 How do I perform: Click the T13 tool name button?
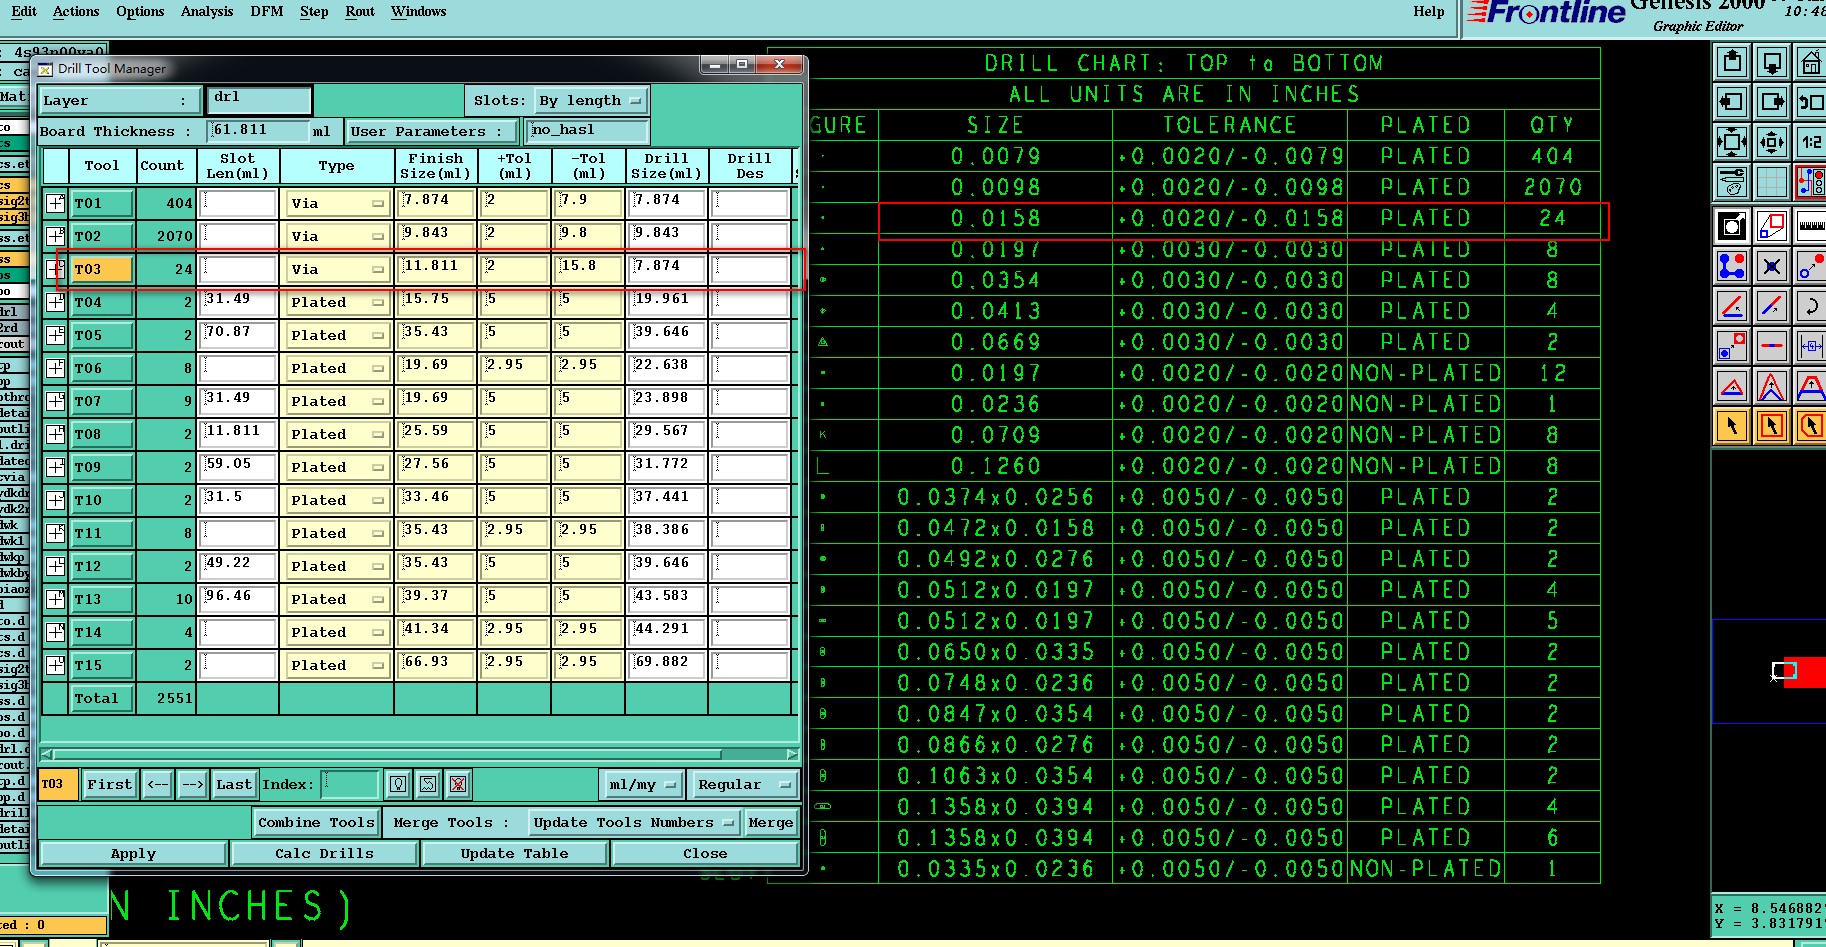click(x=102, y=599)
